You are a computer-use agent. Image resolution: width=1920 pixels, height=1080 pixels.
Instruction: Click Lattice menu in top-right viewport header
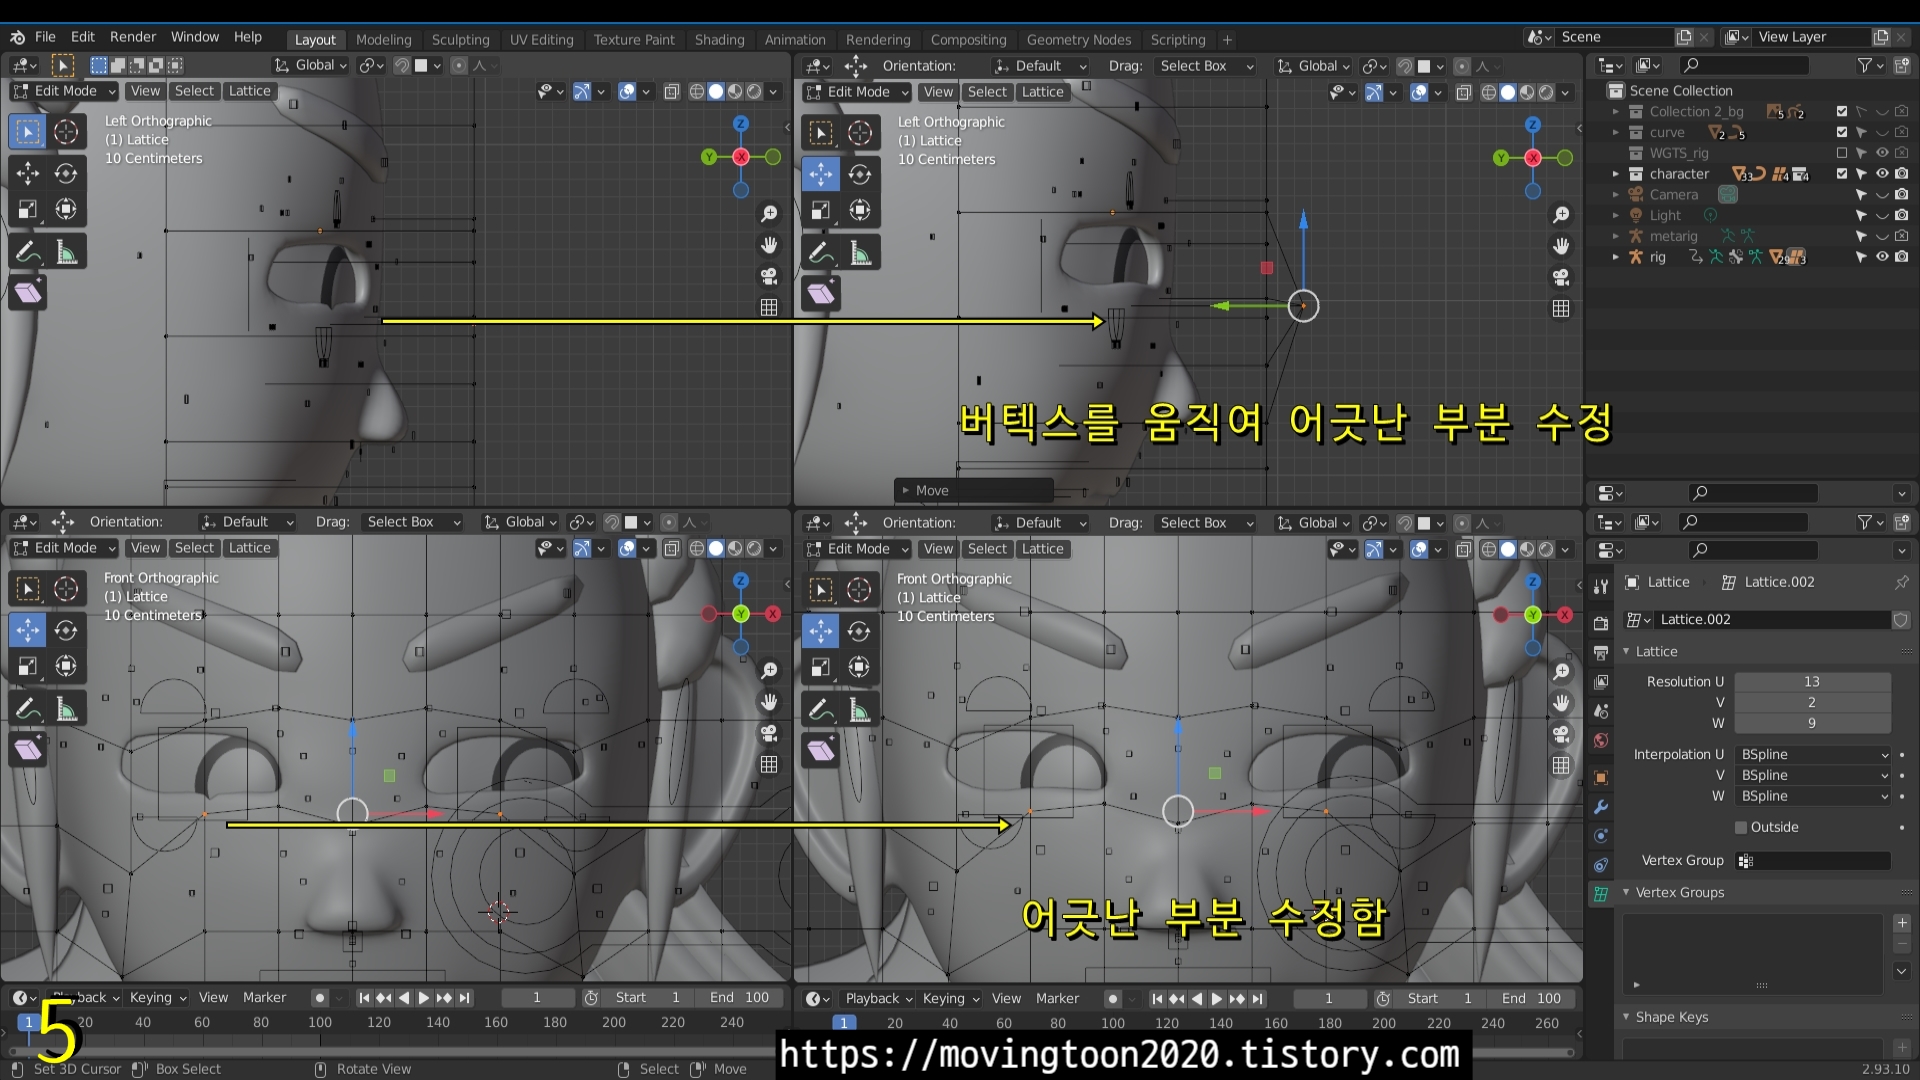pos(1042,92)
